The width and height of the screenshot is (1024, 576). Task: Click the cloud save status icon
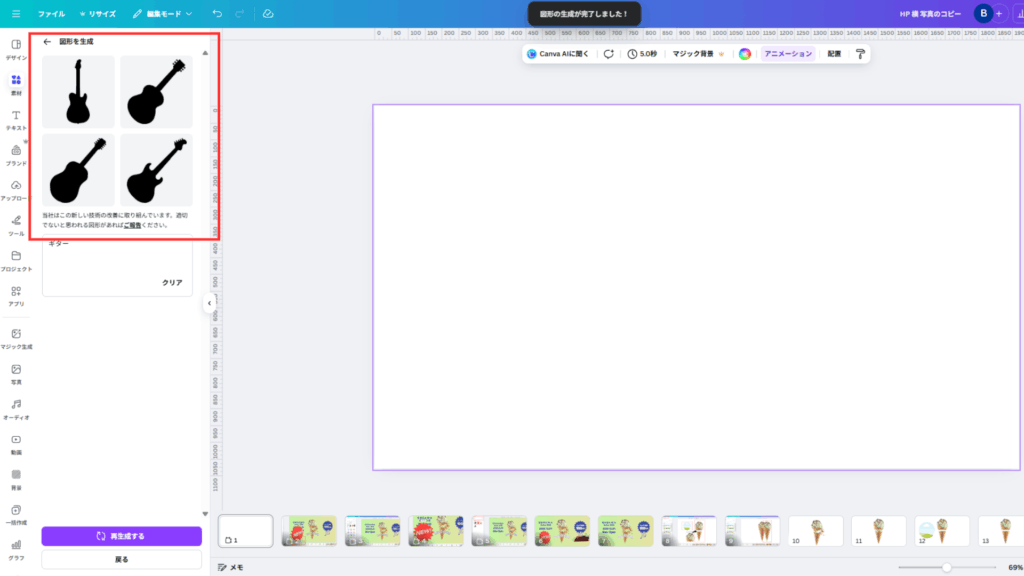[268, 14]
